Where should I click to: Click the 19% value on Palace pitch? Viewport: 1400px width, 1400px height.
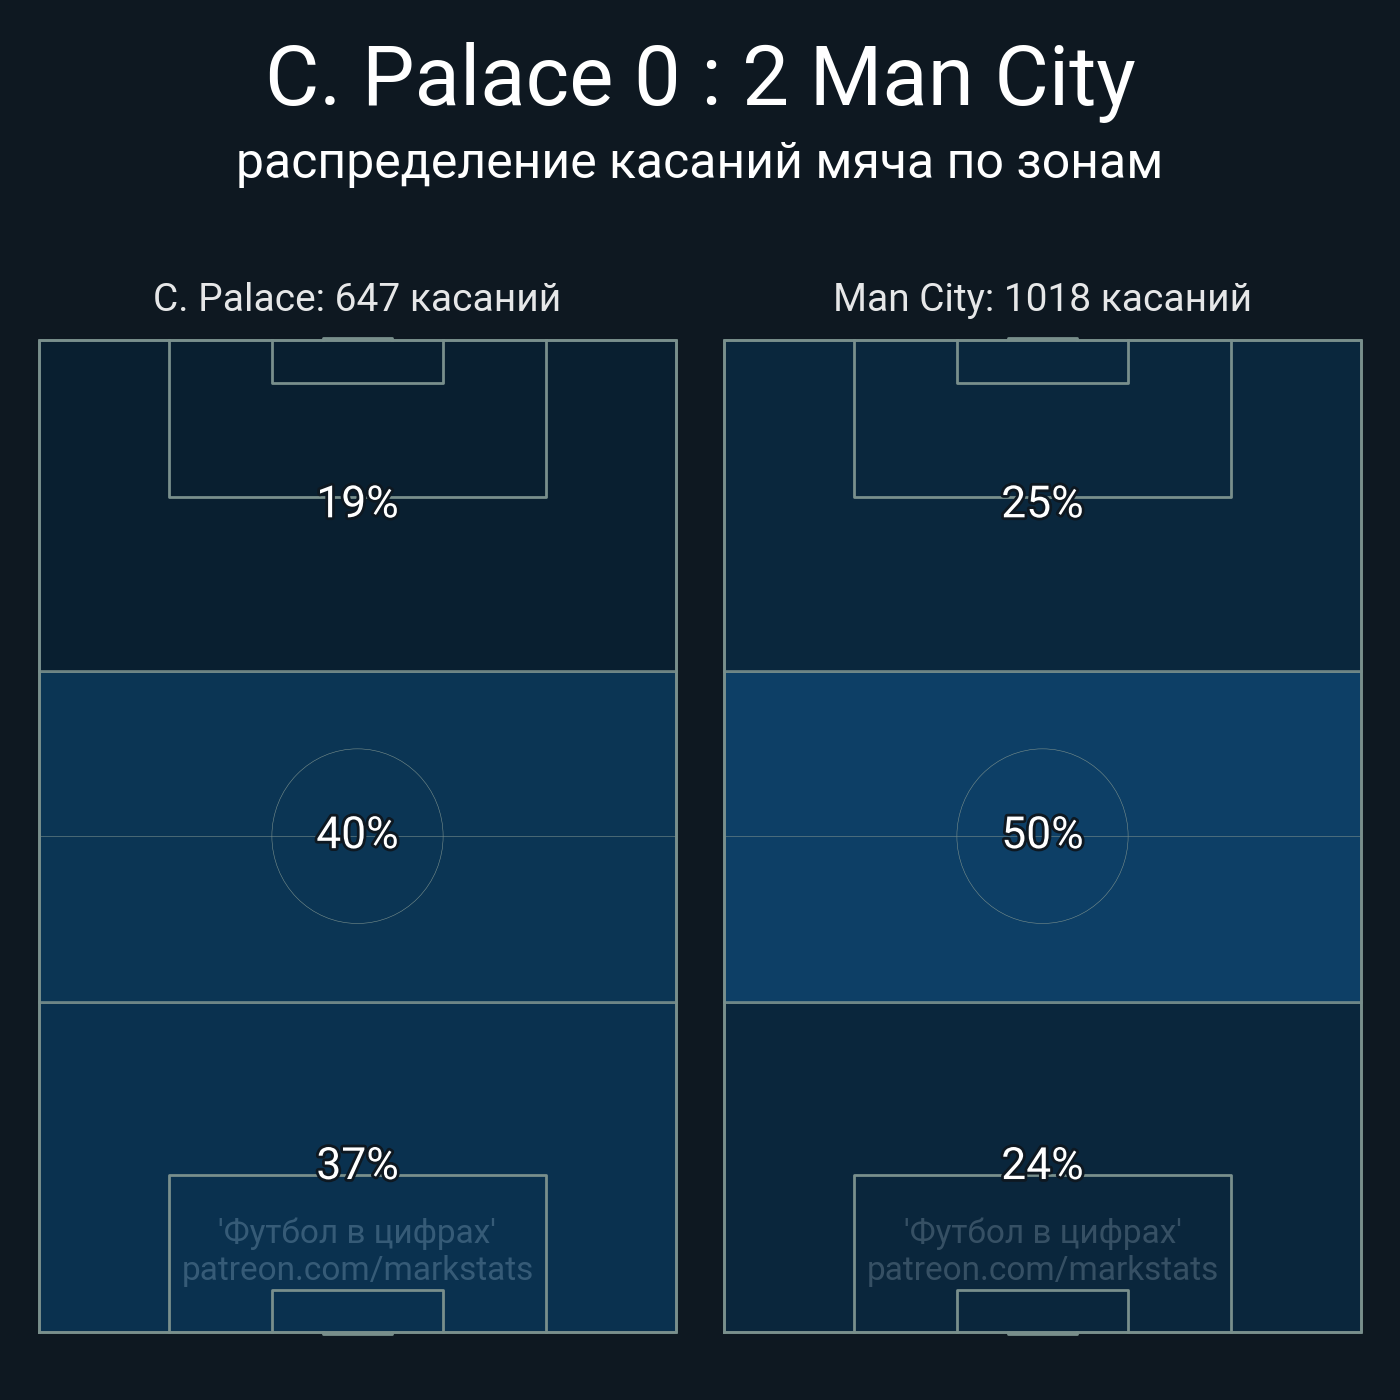[x=357, y=503]
